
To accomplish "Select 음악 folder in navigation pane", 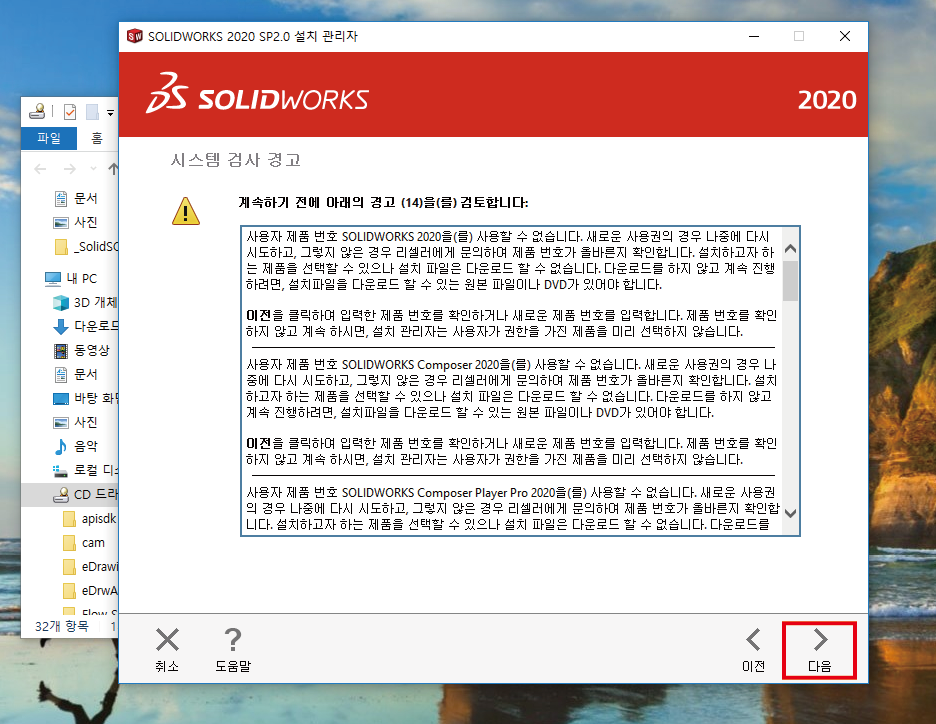I will click(x=76, y=446).
